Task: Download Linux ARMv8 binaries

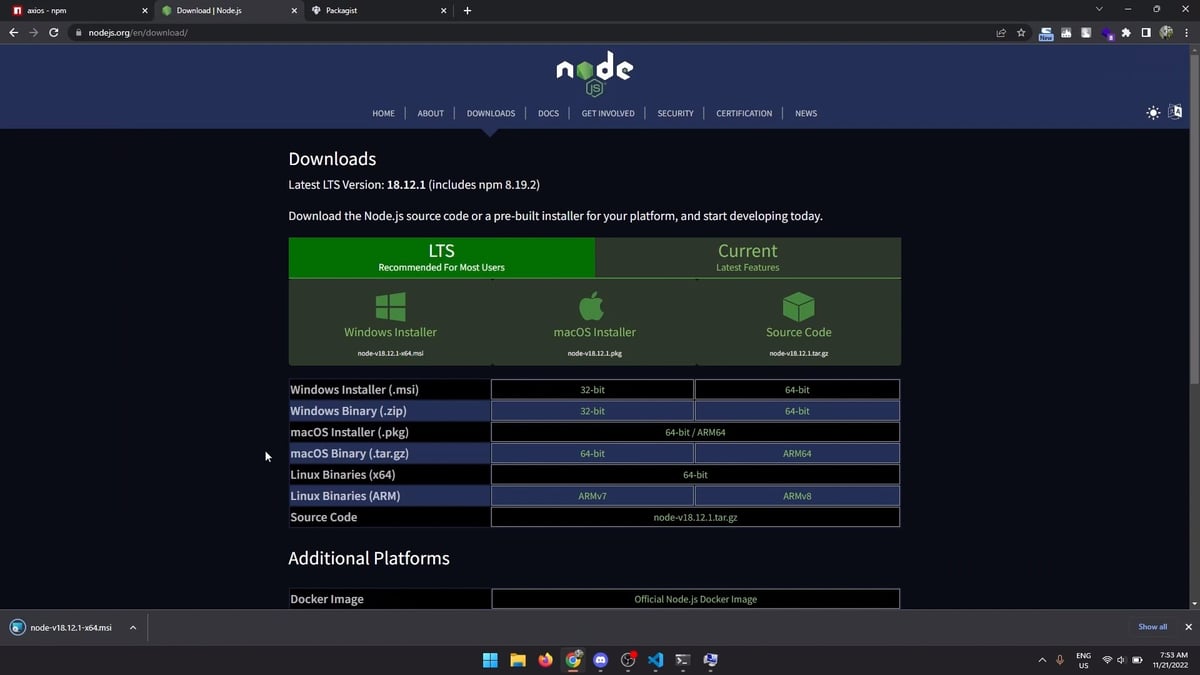Action: pos(797,496)
